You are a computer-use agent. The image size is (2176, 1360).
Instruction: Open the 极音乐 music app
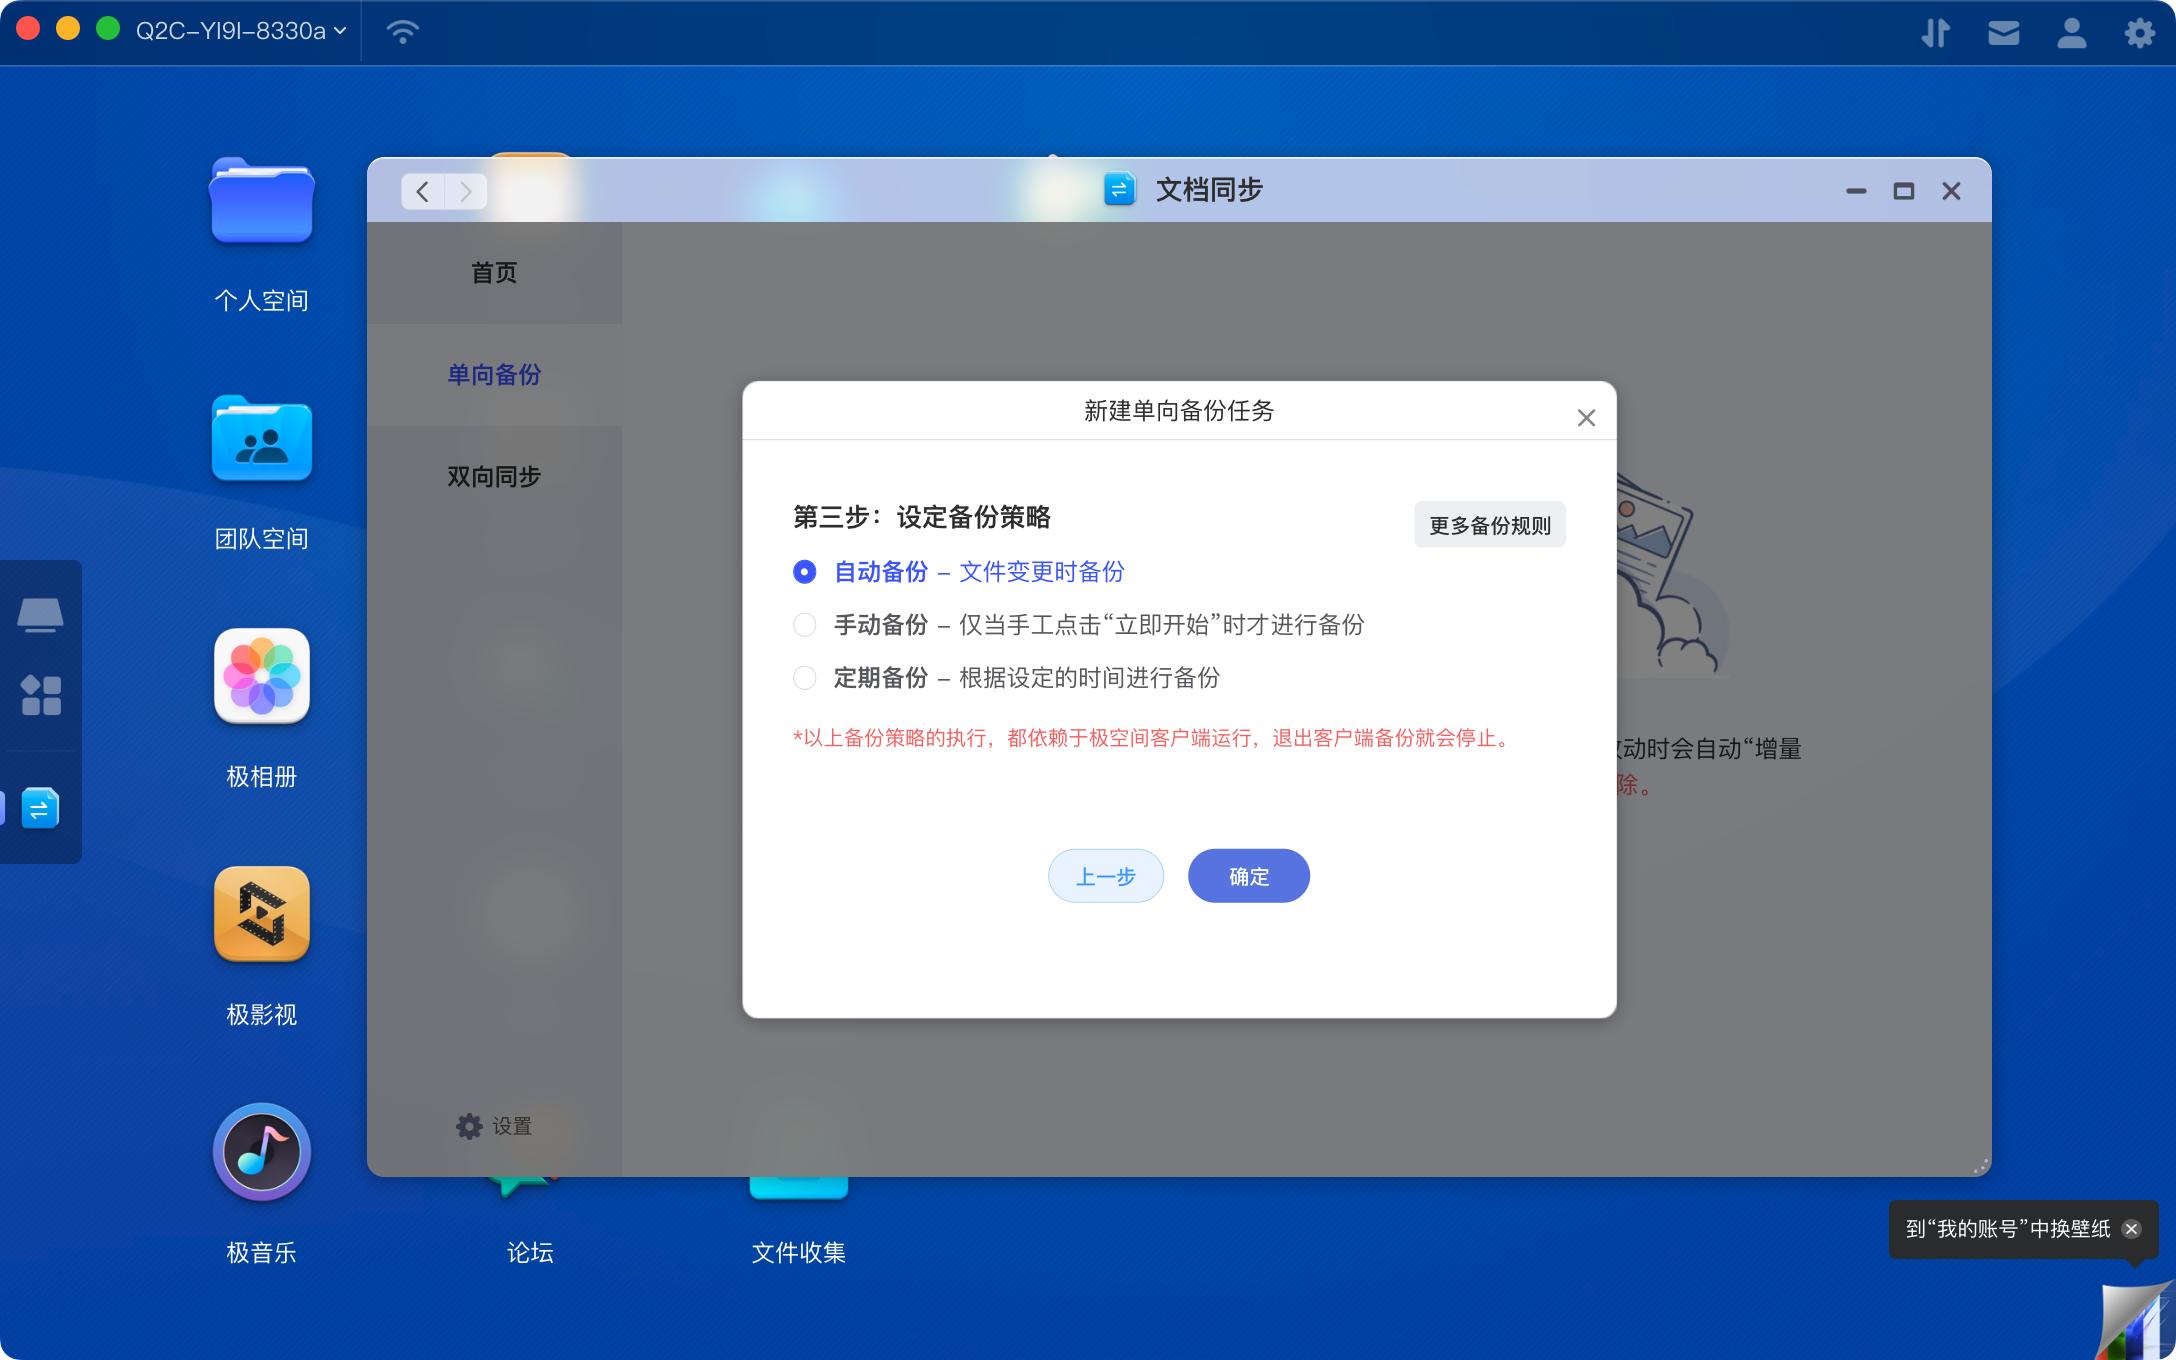[262, 1152]
